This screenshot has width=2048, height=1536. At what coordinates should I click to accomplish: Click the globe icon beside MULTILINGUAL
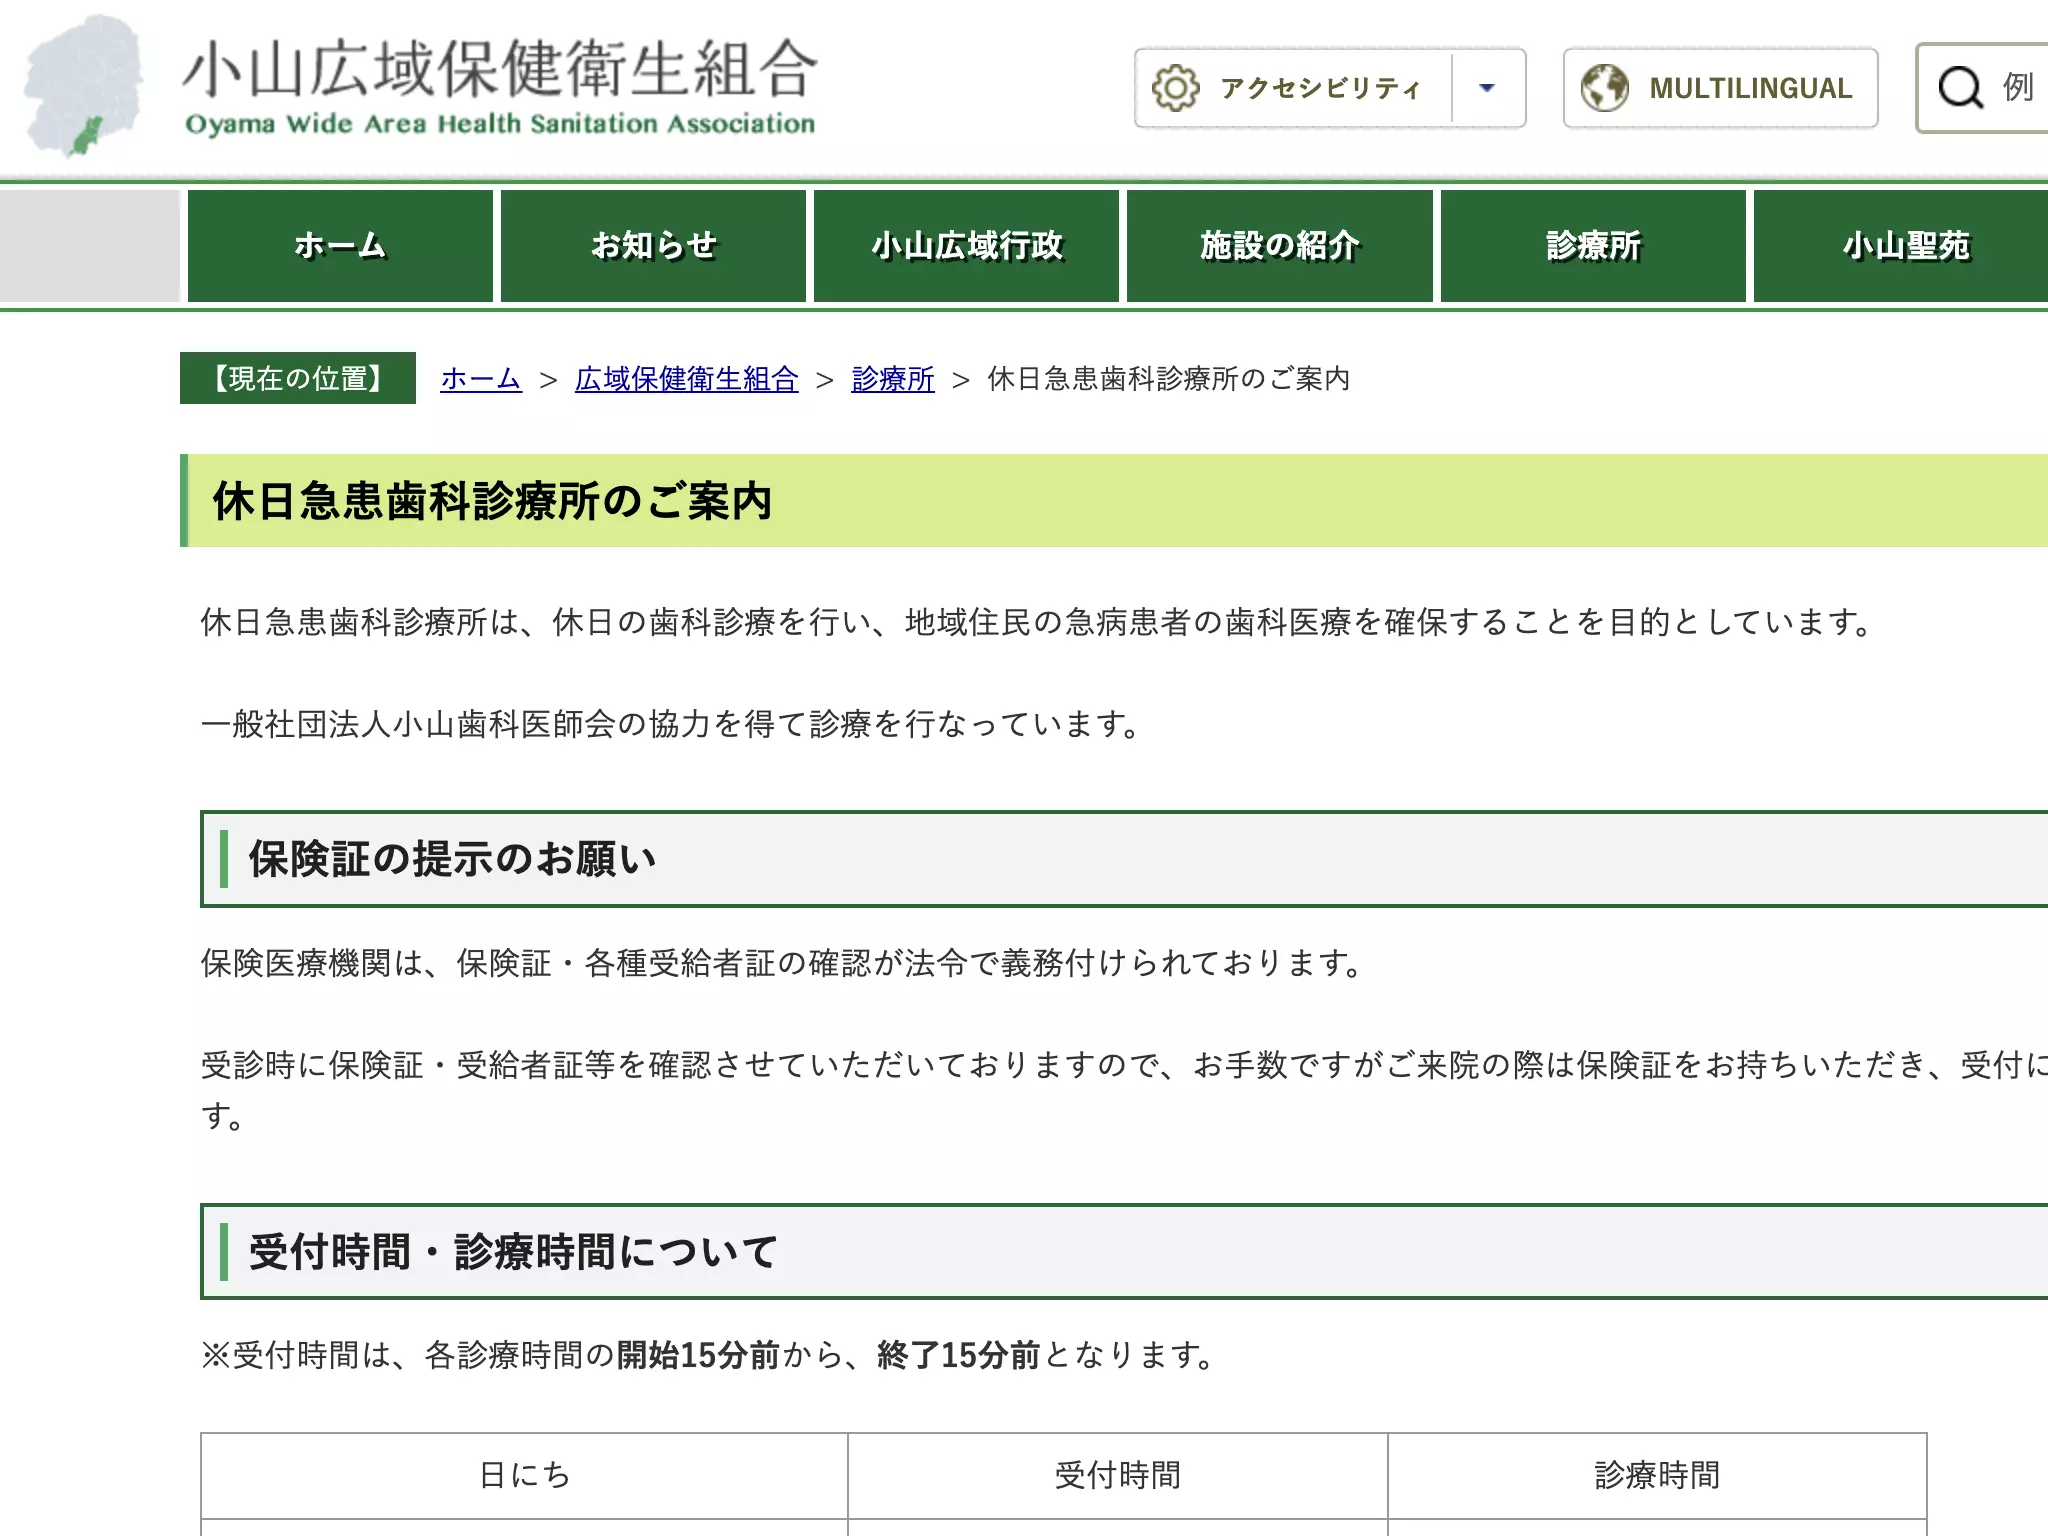point(1604,88)
